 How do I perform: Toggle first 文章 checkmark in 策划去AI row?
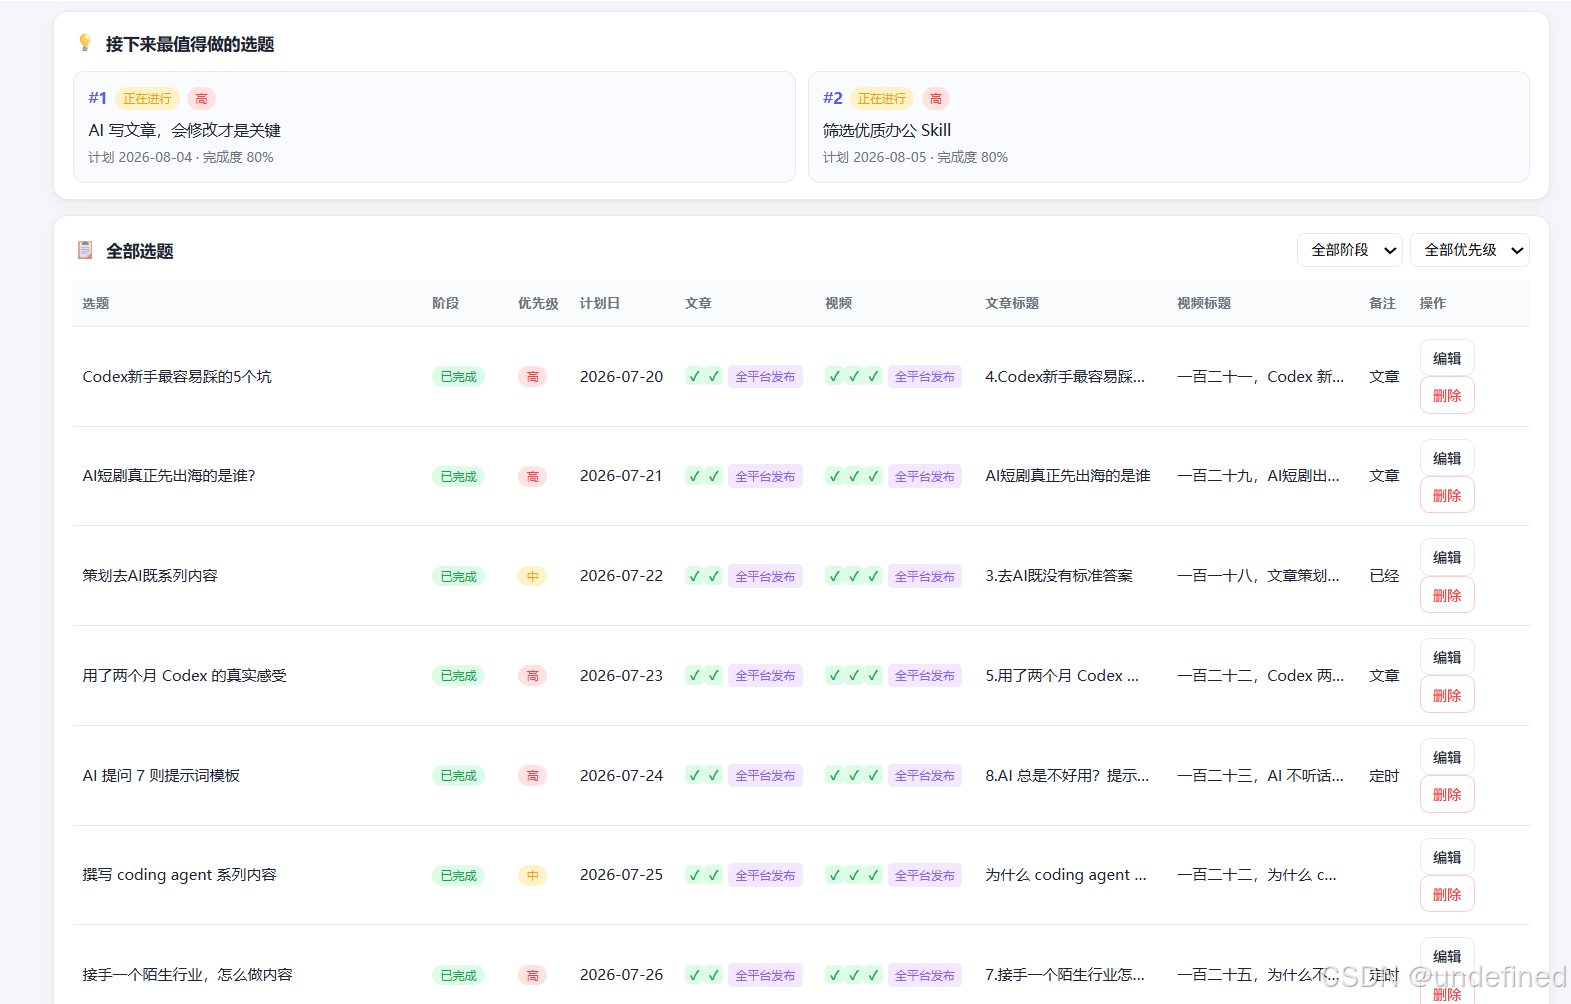[x=694, y=576]
